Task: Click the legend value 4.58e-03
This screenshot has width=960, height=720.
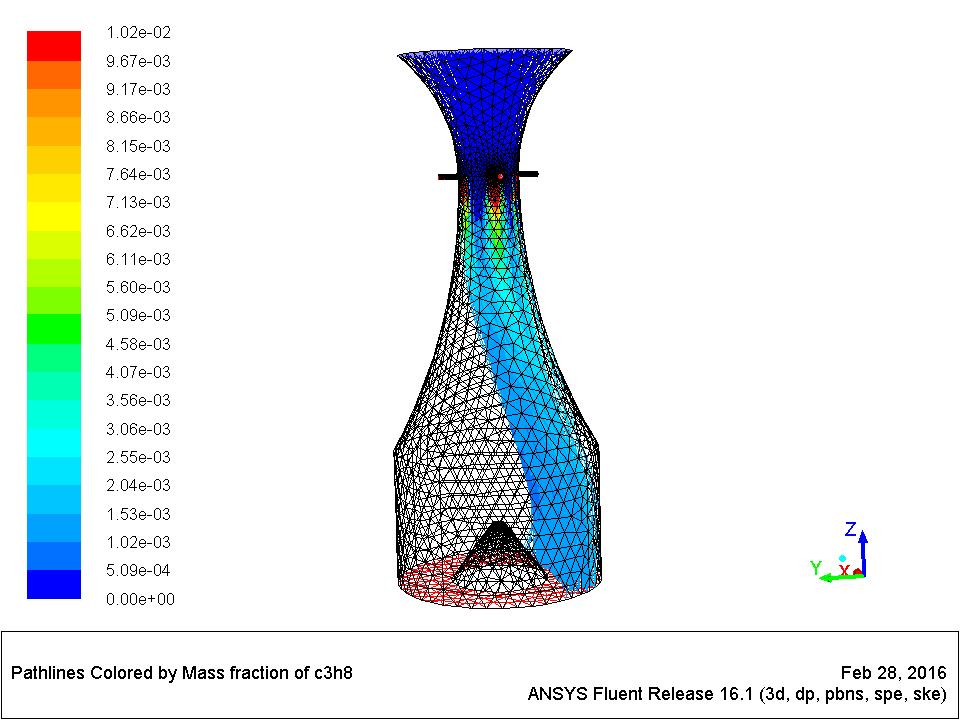Action: tap(138, 345)
